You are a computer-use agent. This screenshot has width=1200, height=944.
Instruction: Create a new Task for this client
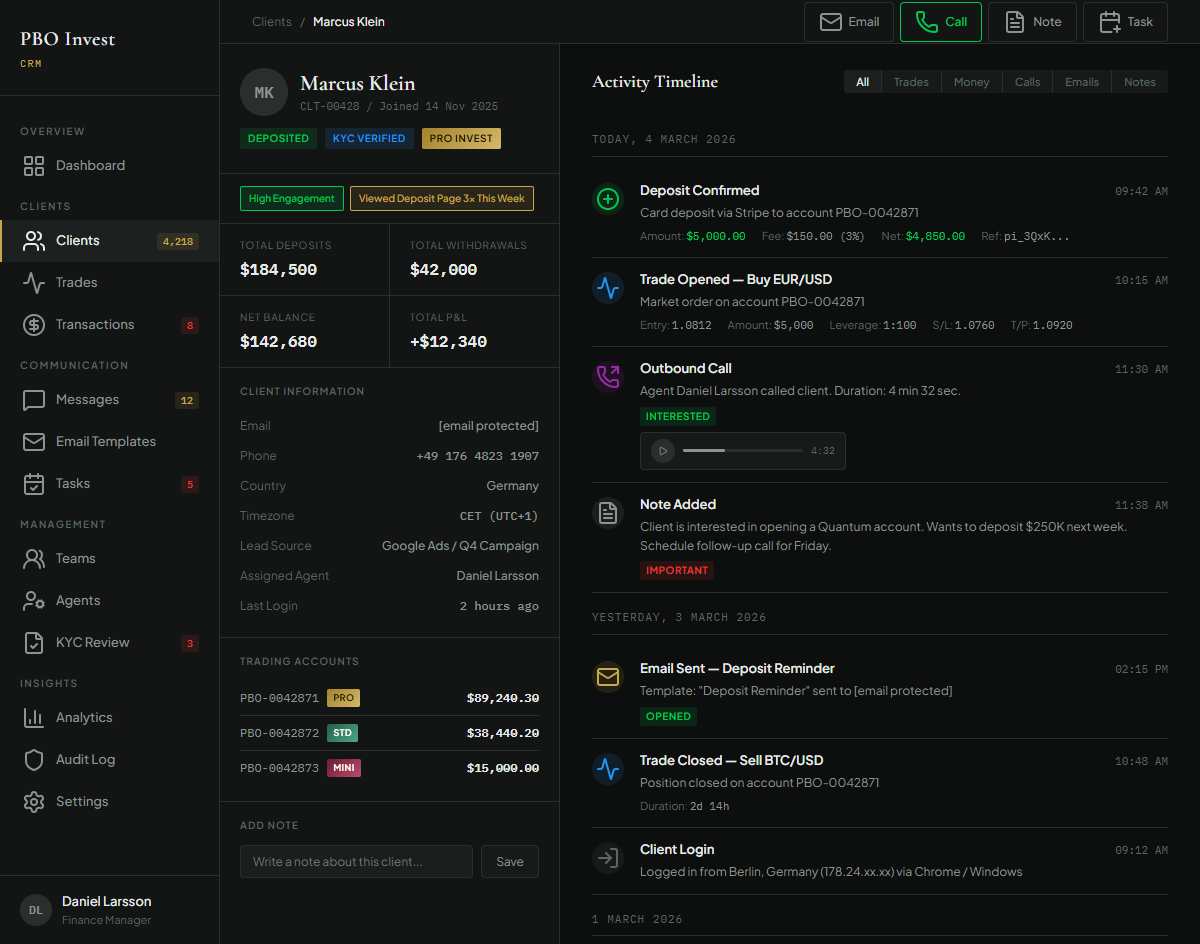tap(1125, 22)
